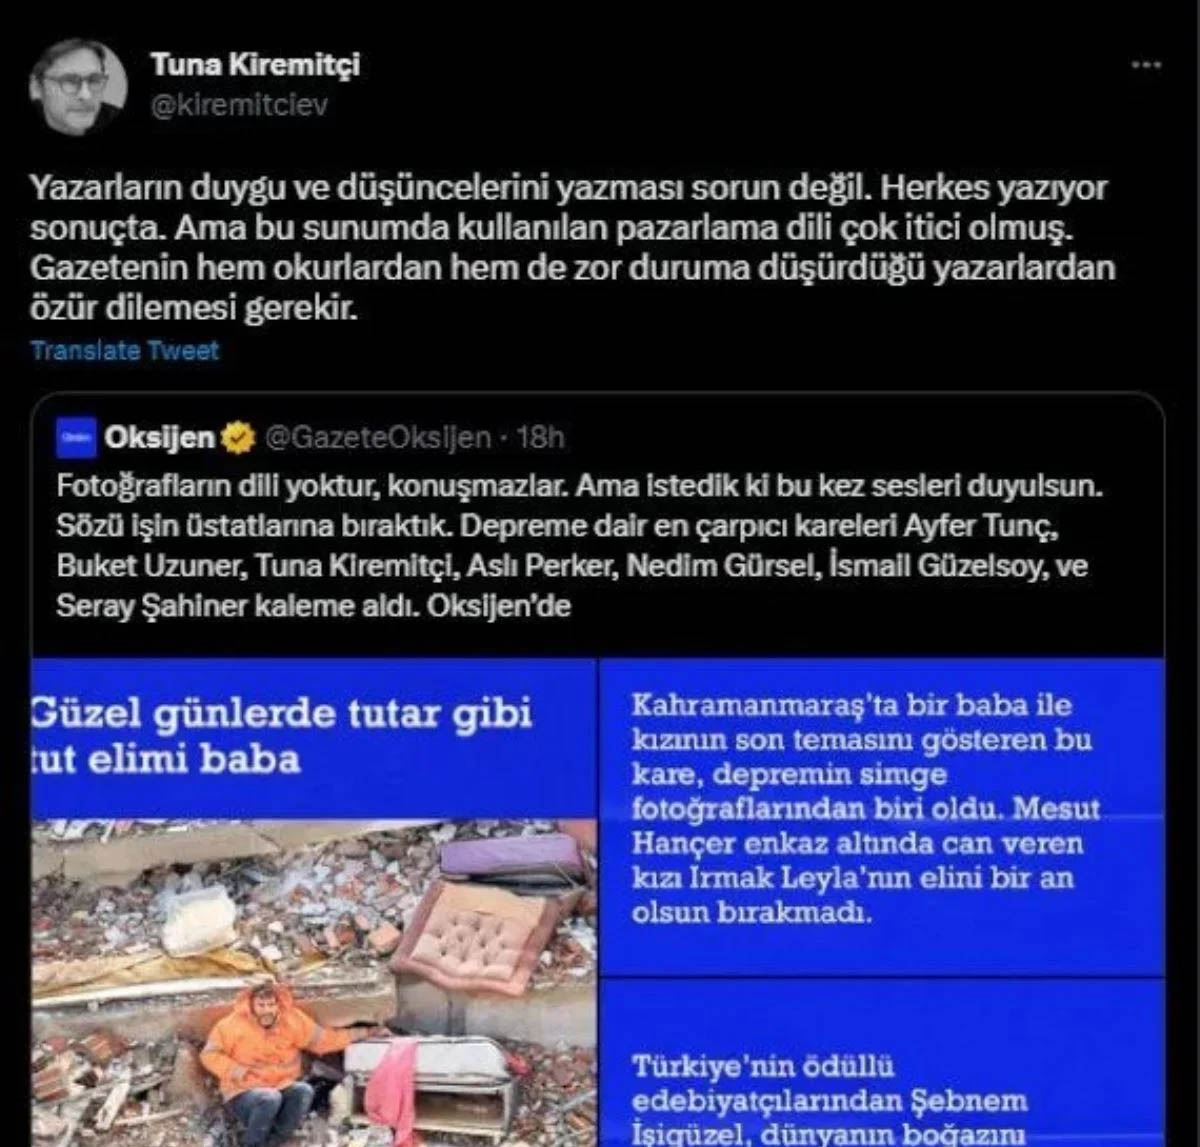The height and width of the screenshot is (1147, 1200).
Task: Click the main tweet text about Yazarların duygu
Action: [x=570, y=247]
